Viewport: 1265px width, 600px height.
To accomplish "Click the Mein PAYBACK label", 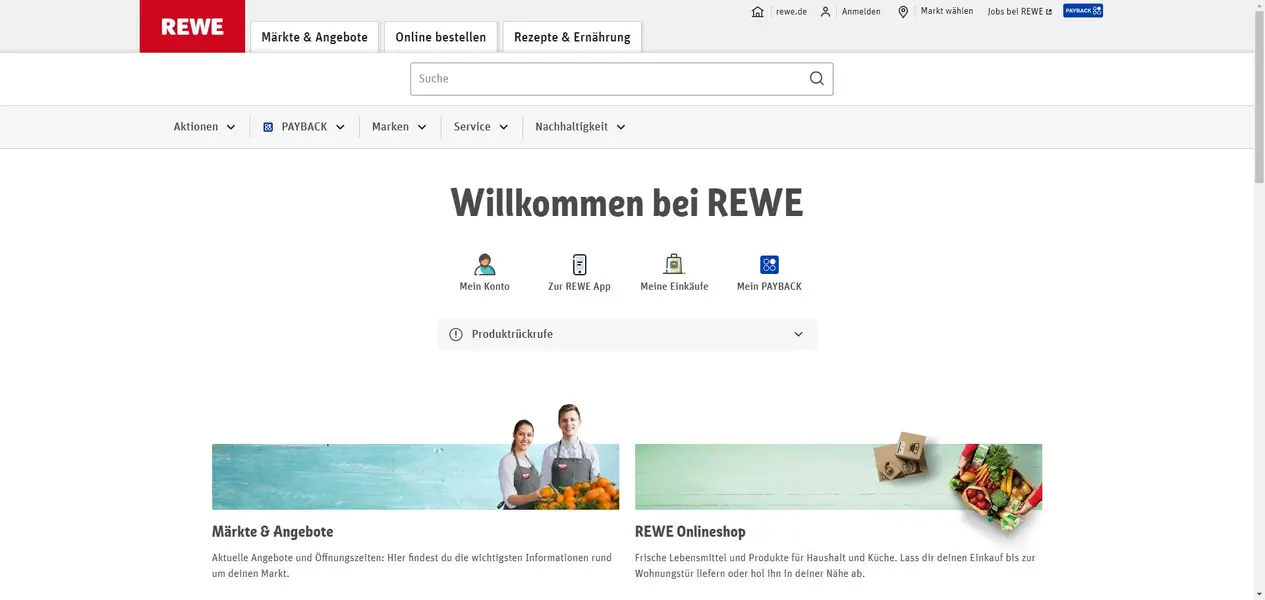I will [769, 287].
